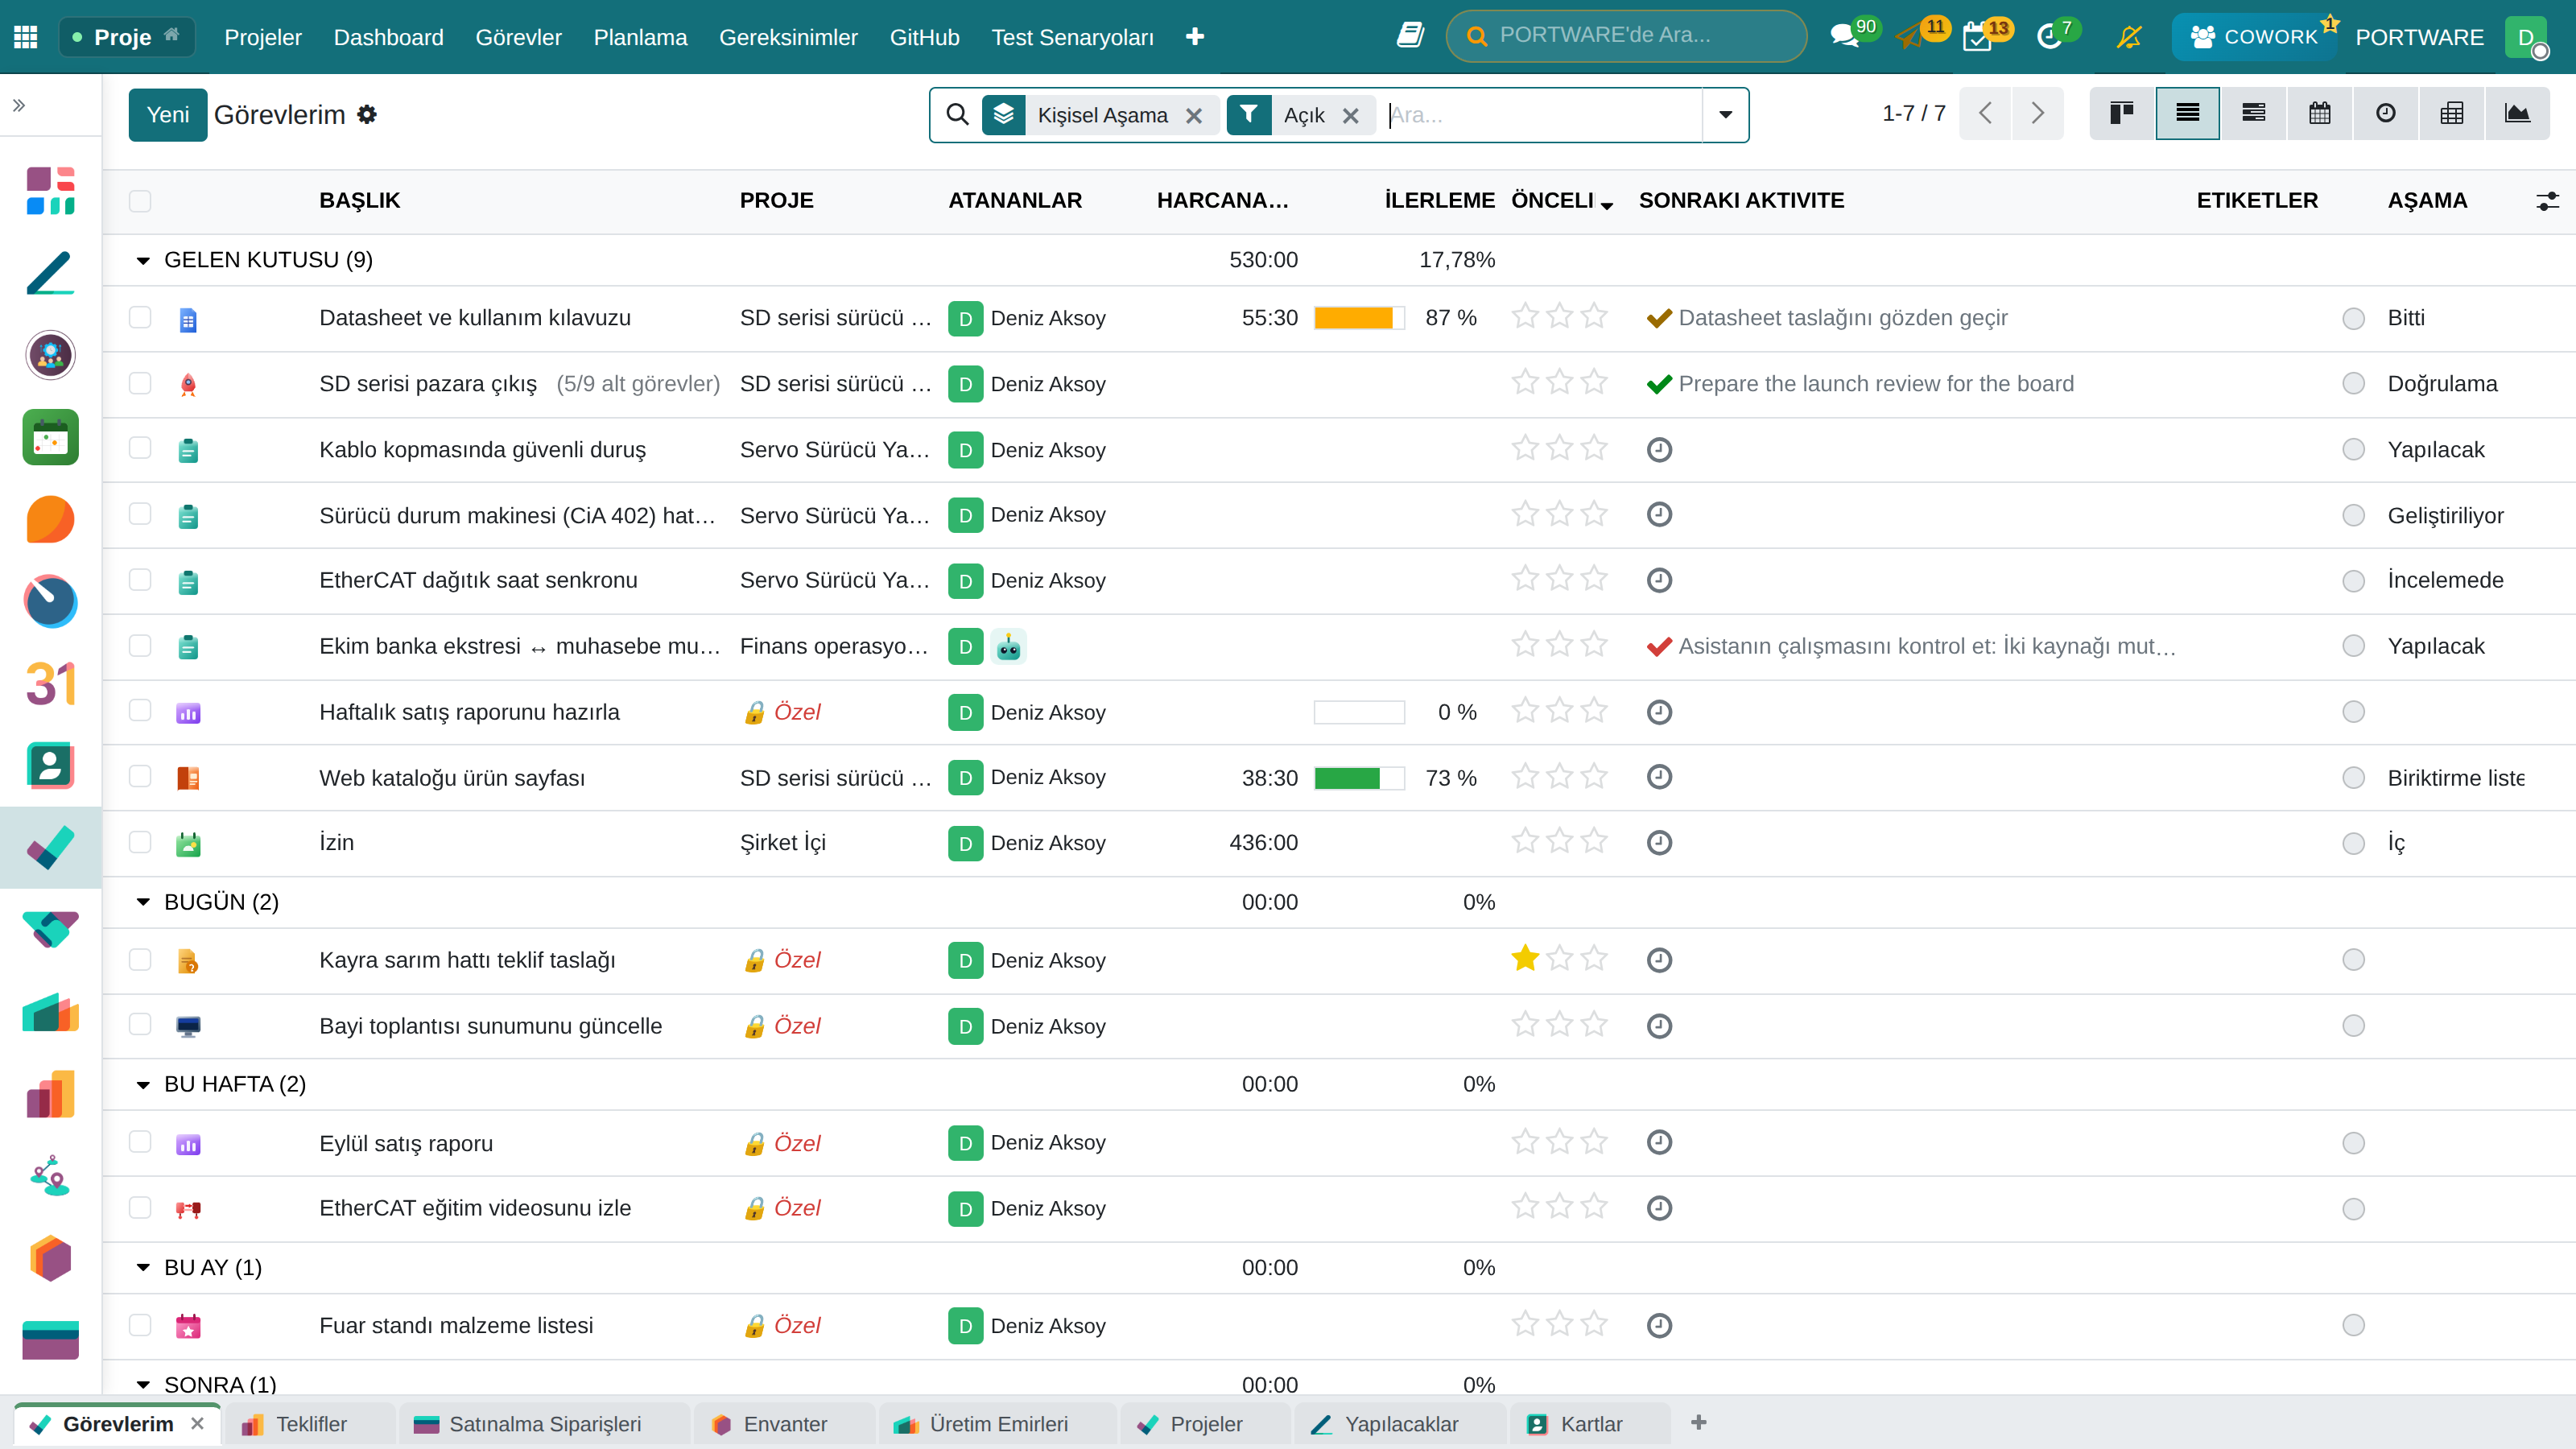The height and width of the screenshot is (1449, 2576).
Task: Switch to Satınalma Siparişleri tab
Action: (543, 1424)
